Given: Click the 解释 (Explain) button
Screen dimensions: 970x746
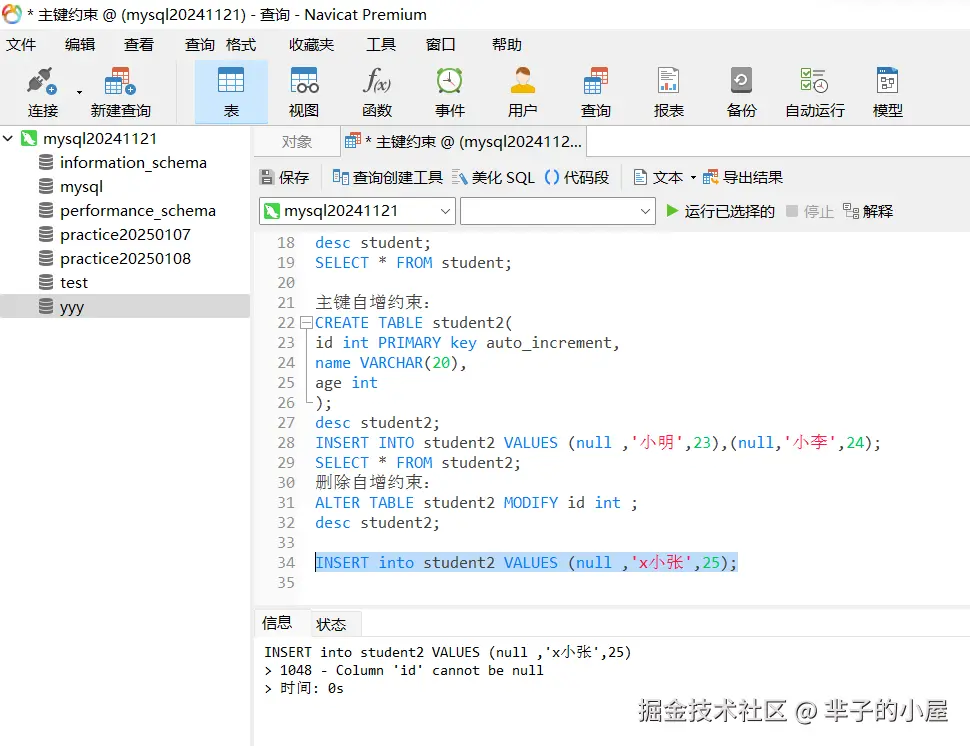Looking at the screenshot, I should [868, 212].
